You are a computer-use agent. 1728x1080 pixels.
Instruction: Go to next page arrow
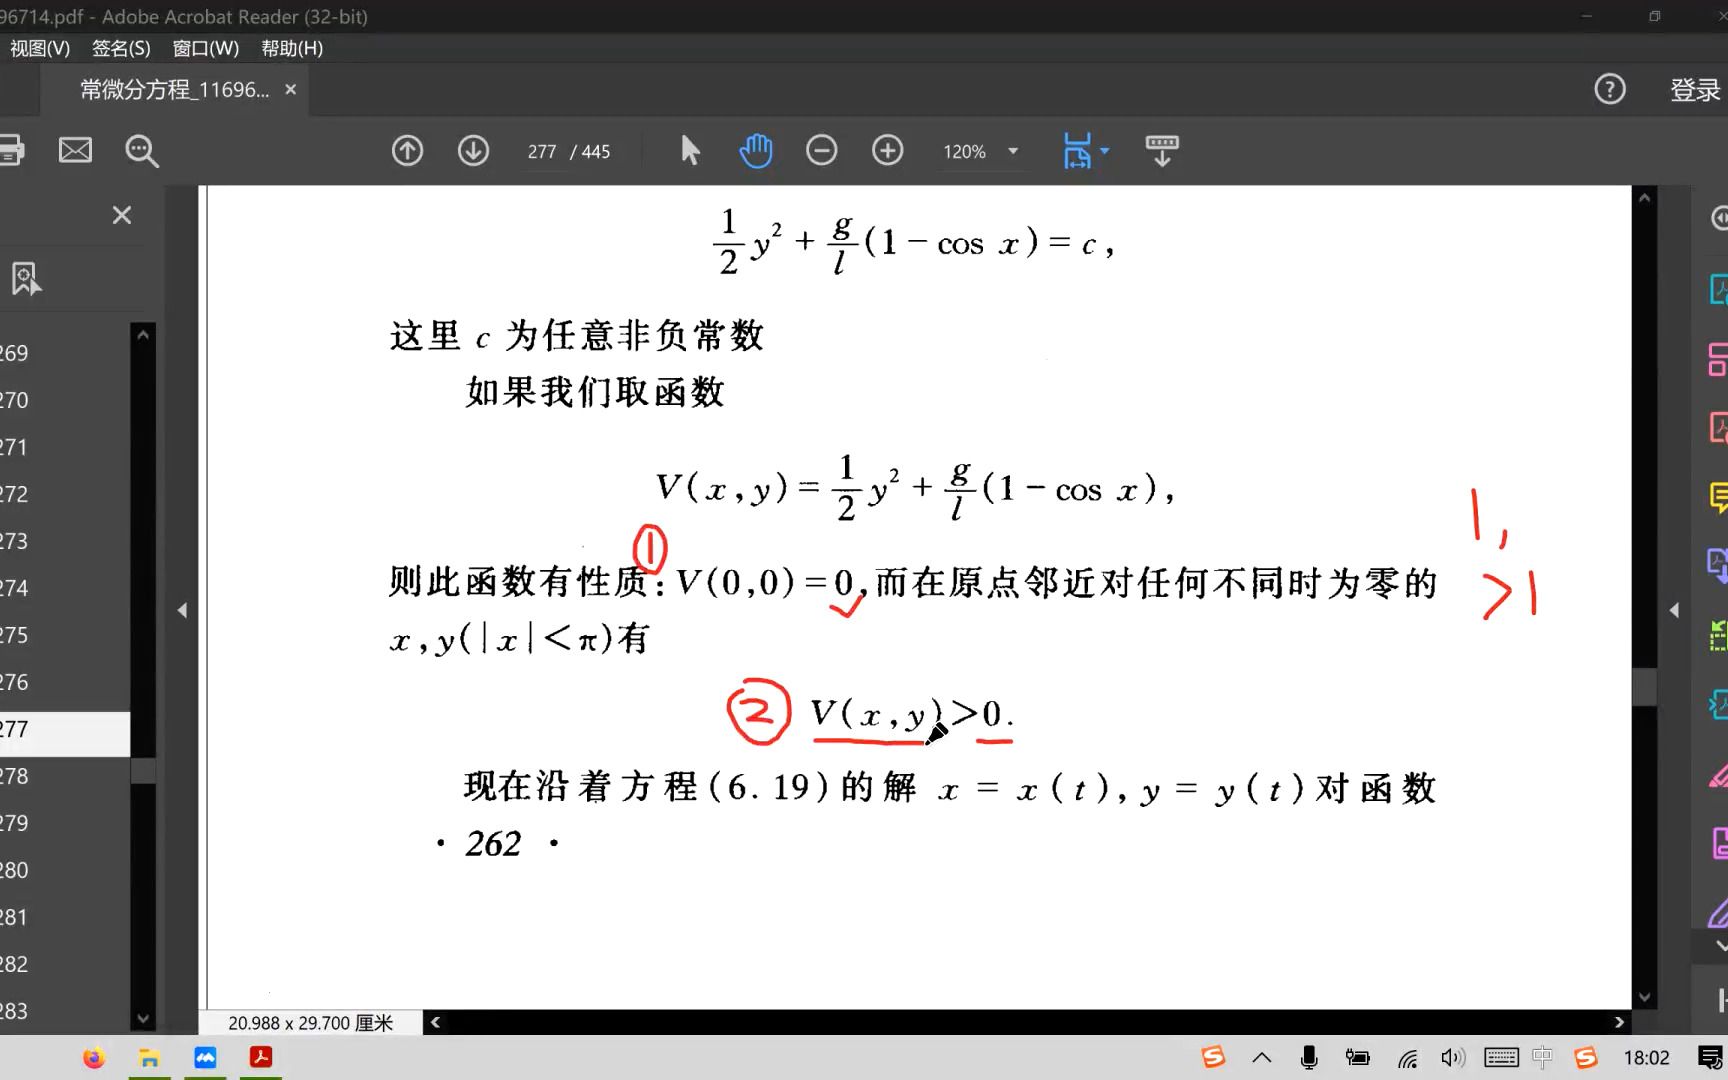coord(473,151)
